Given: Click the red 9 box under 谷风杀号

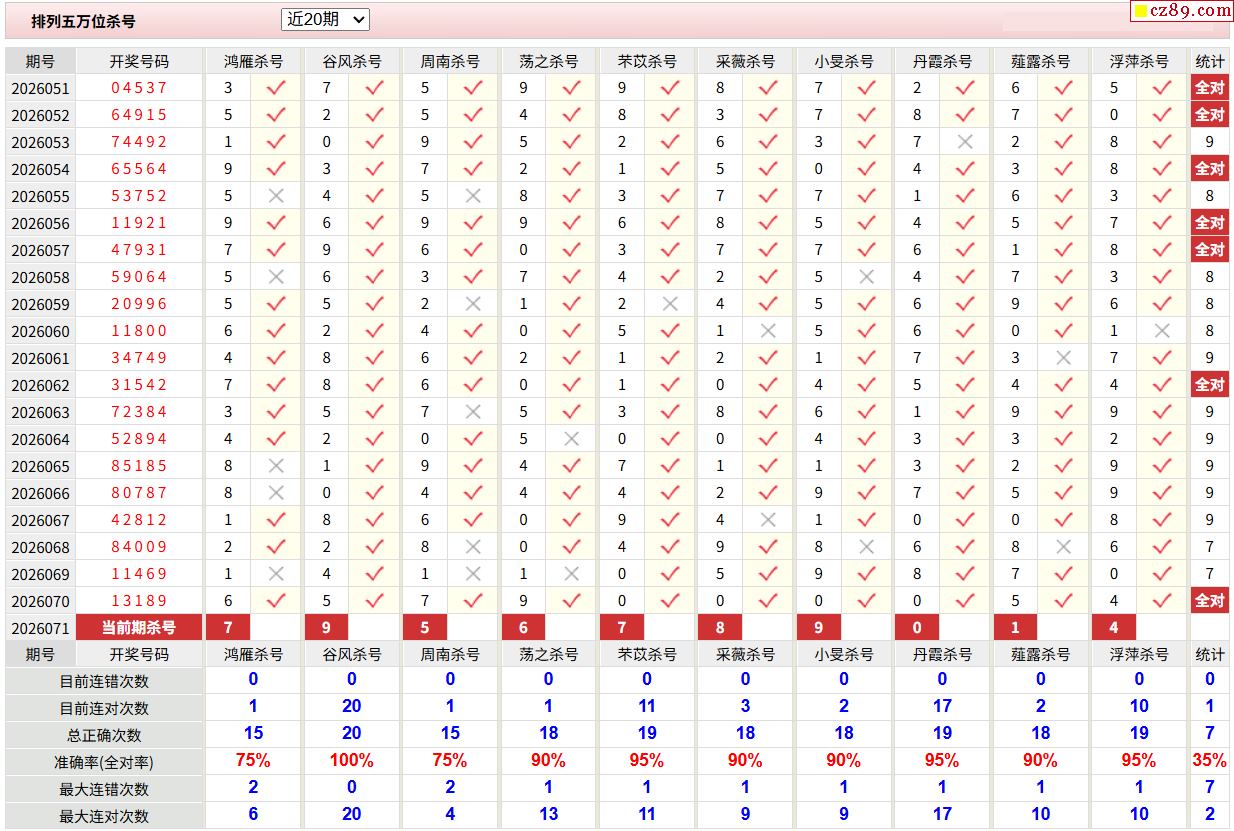Looking at the screenshot, I should pyautogui.click(x=326, y=627).
